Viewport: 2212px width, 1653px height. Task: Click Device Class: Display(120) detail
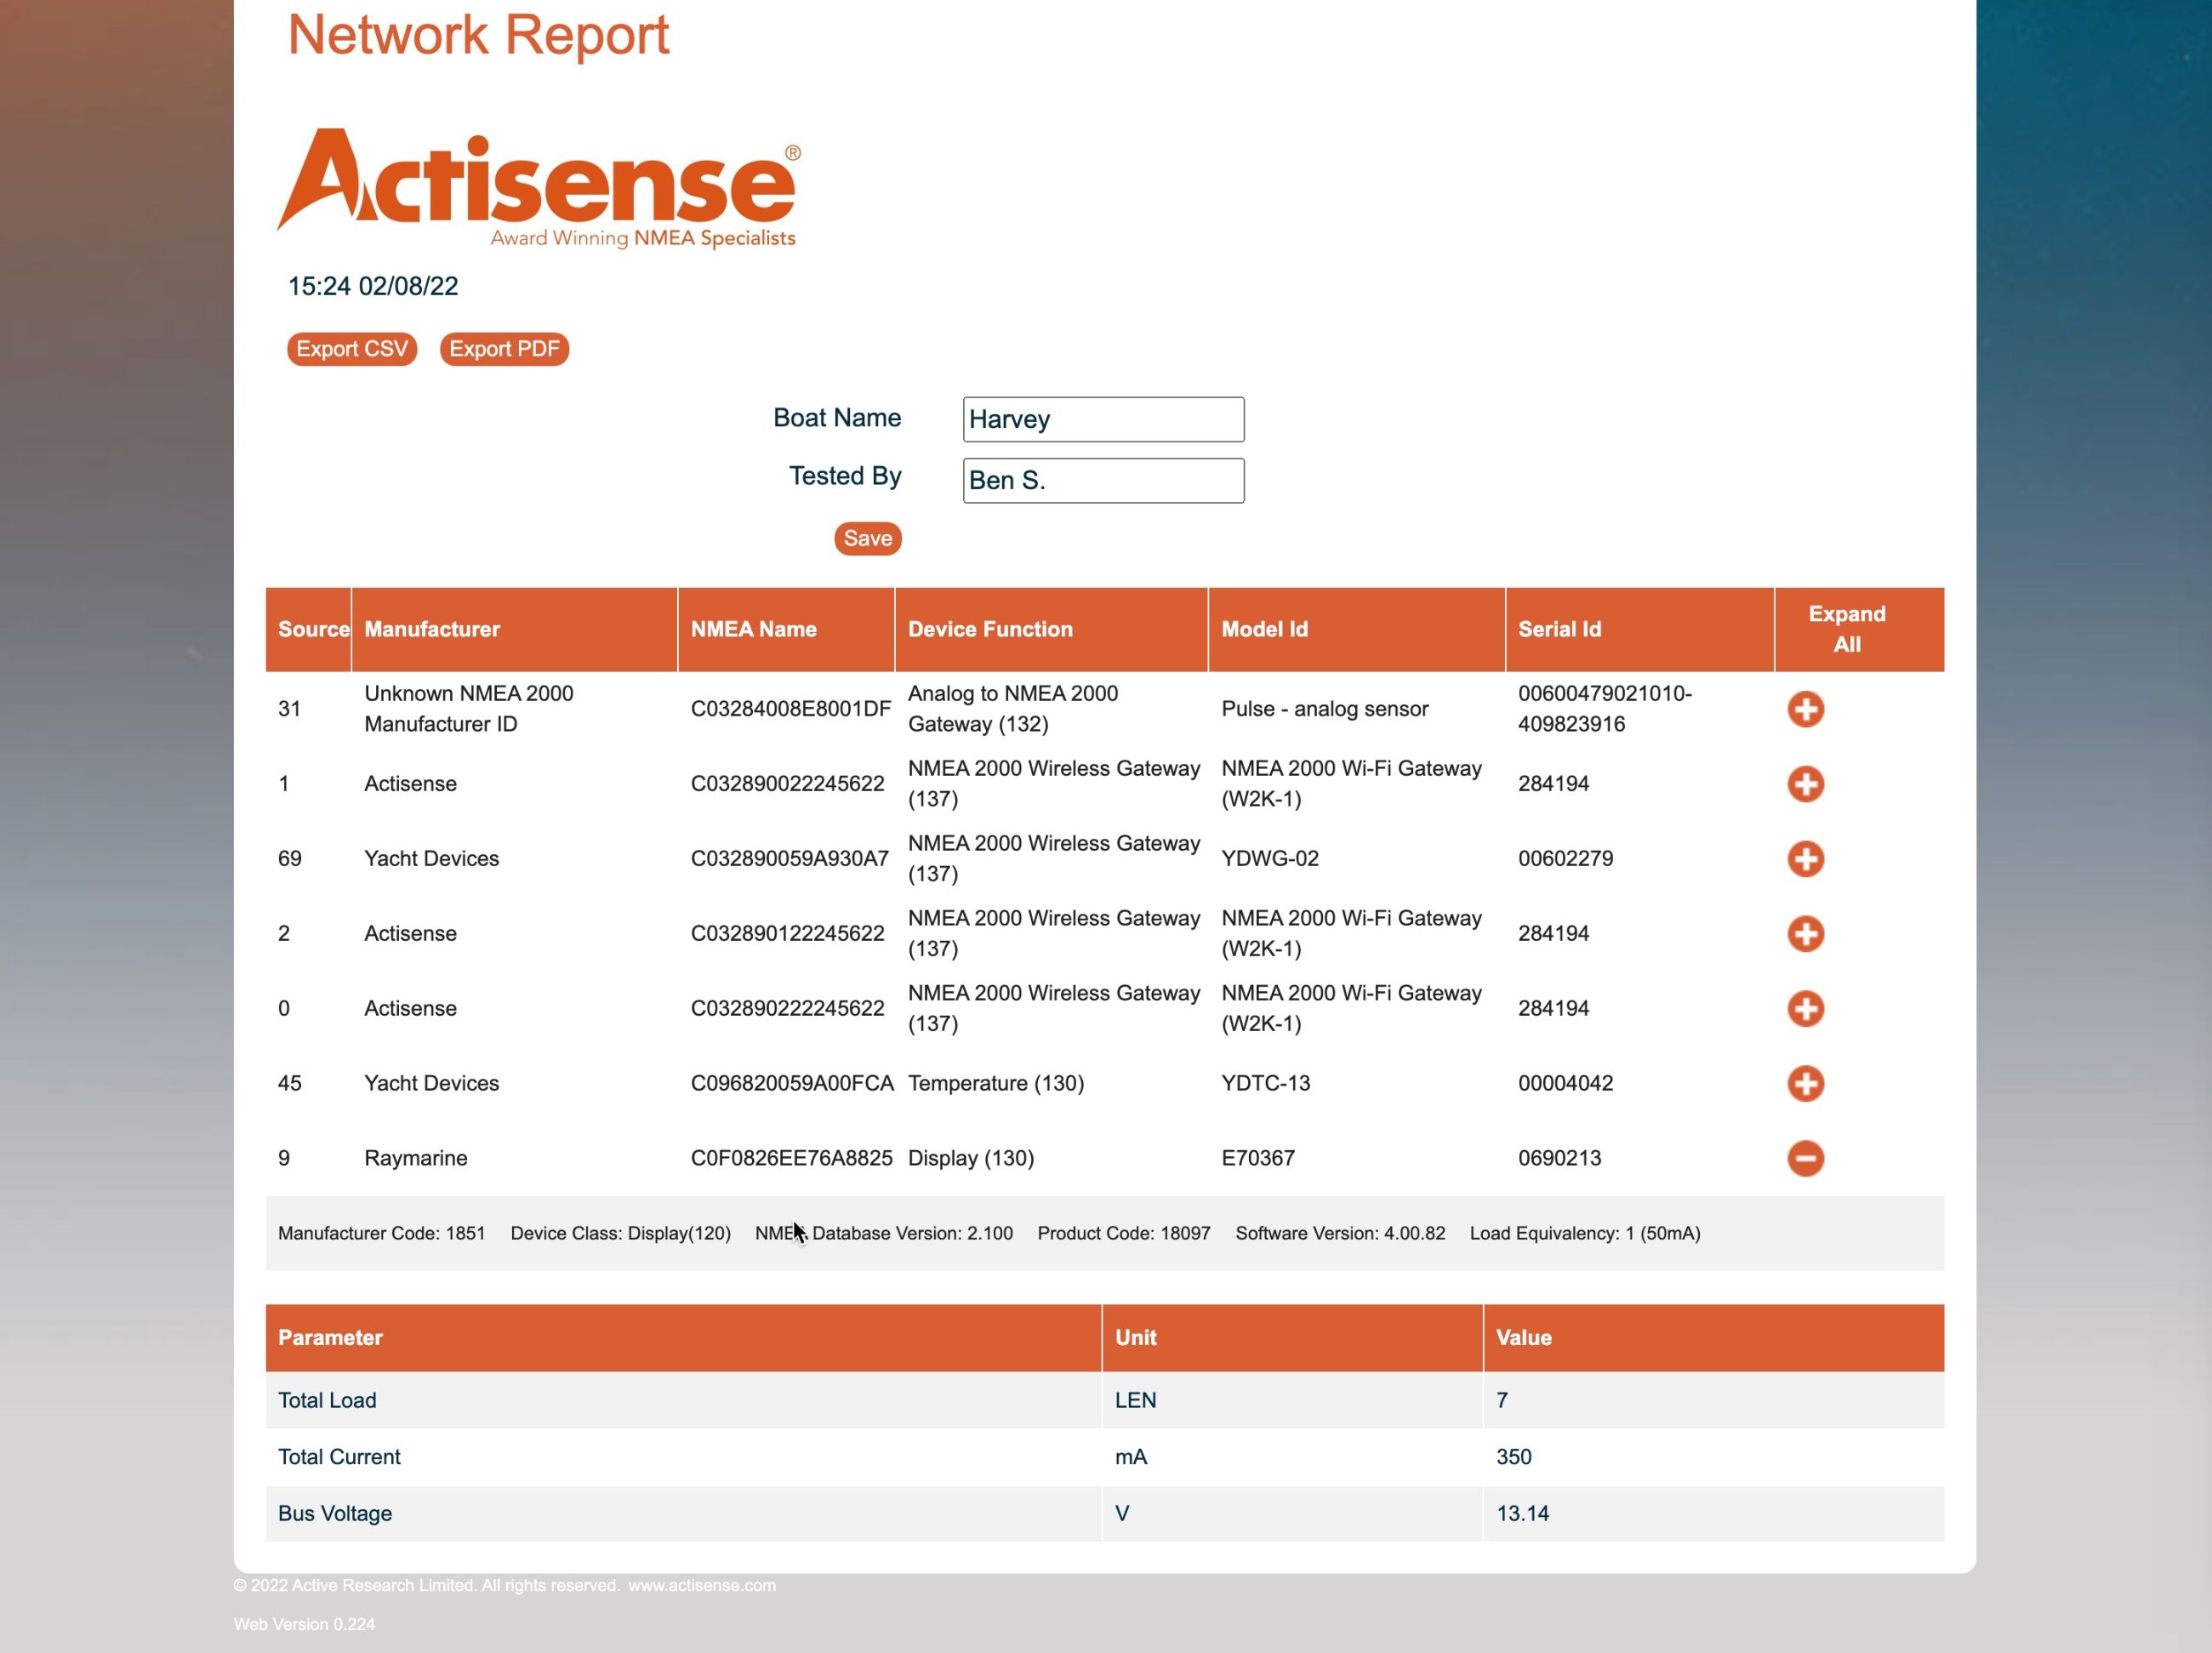point(620,1233)
